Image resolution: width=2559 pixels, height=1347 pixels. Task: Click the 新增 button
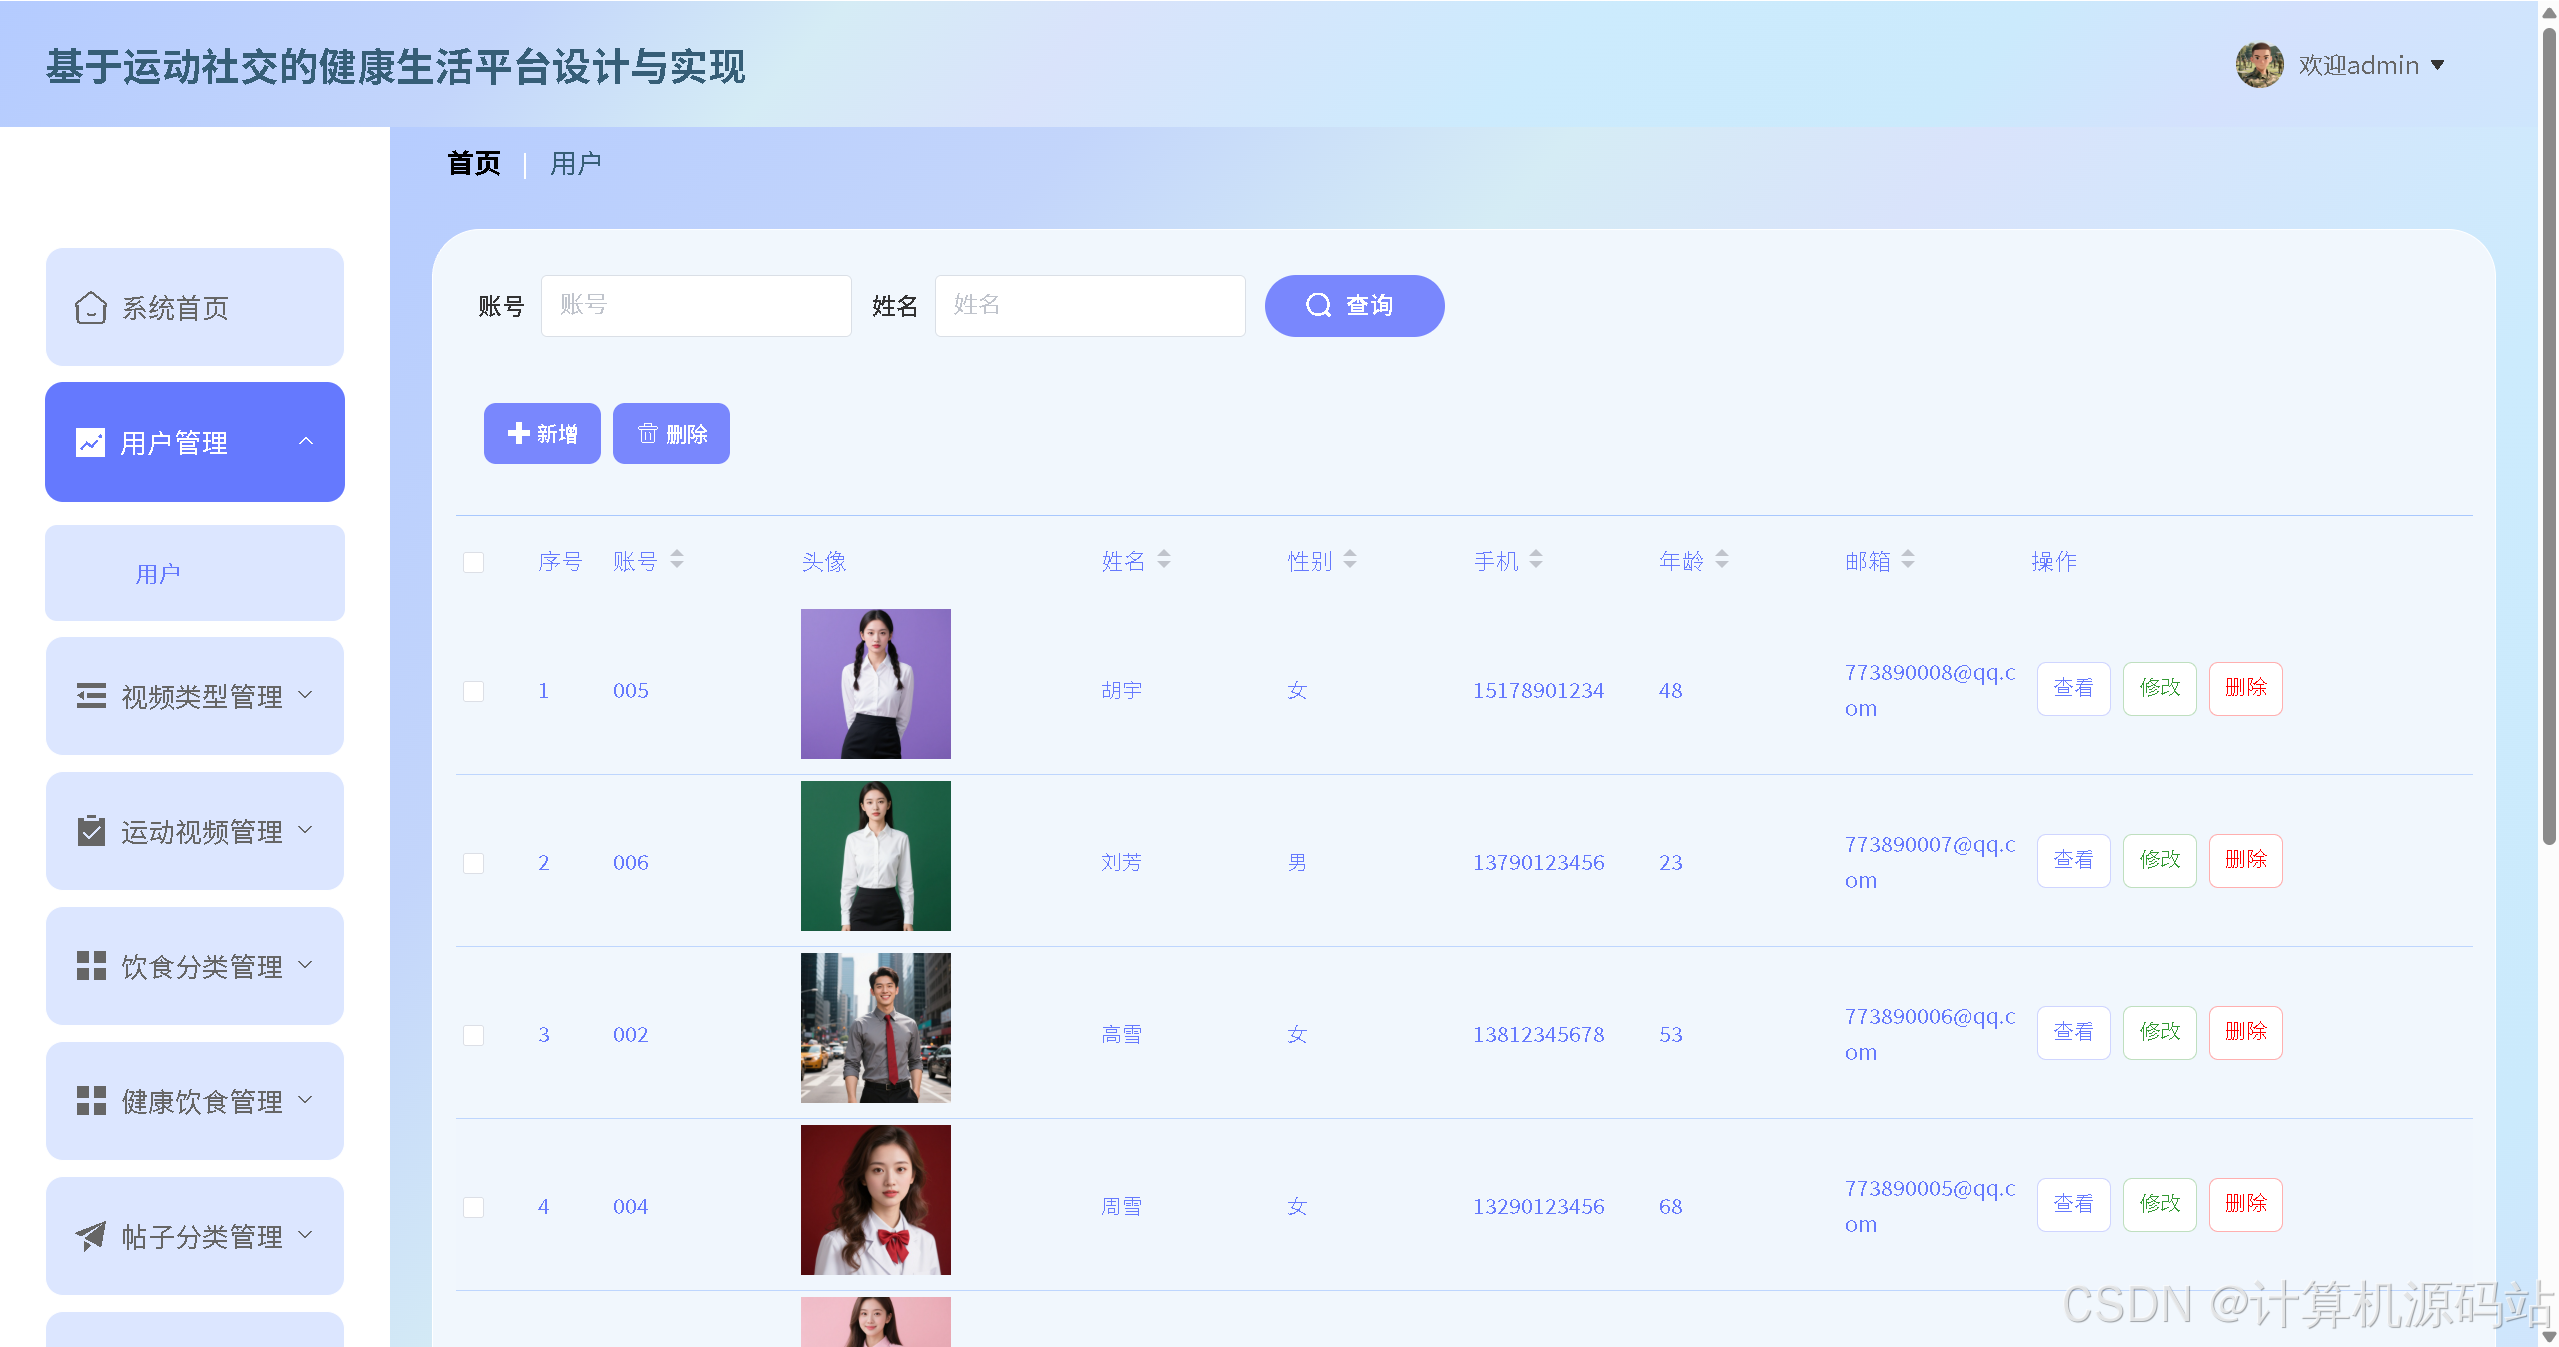click(542, 433)
